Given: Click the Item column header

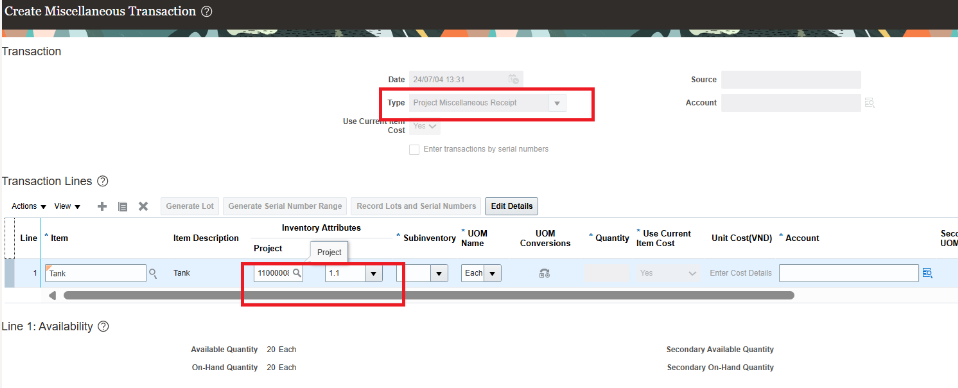Looking at the screenshot, I should pos(59,238).
